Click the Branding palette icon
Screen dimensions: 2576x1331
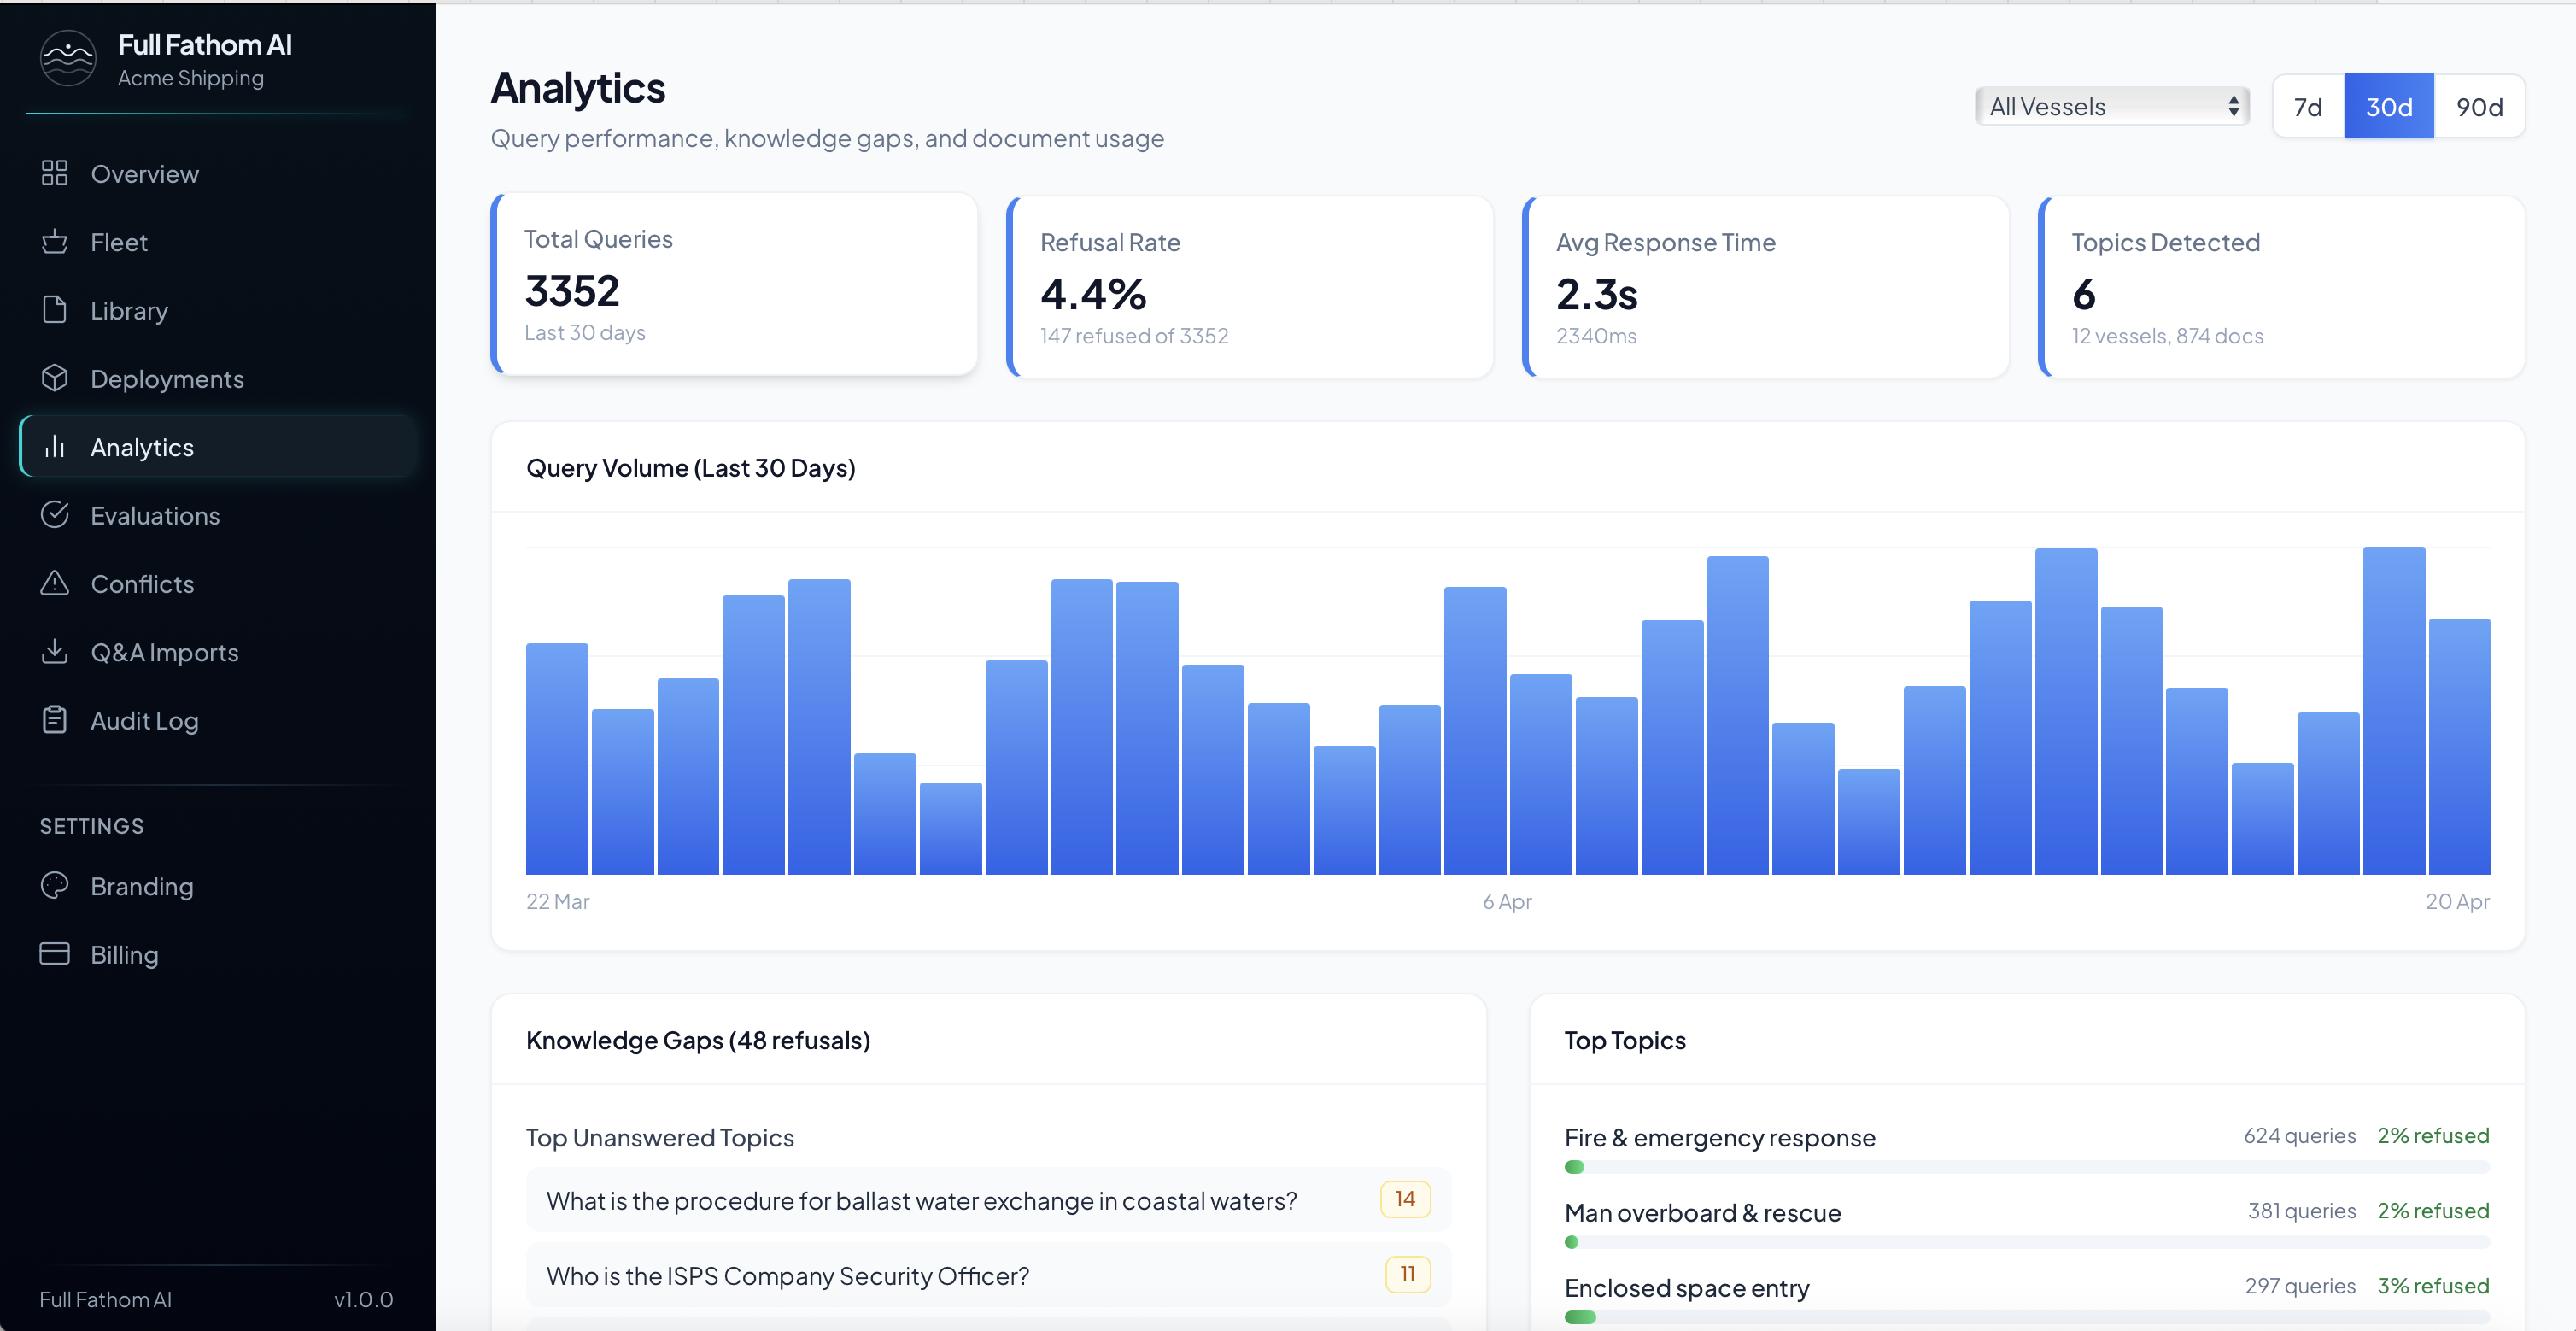click(54, 885)
